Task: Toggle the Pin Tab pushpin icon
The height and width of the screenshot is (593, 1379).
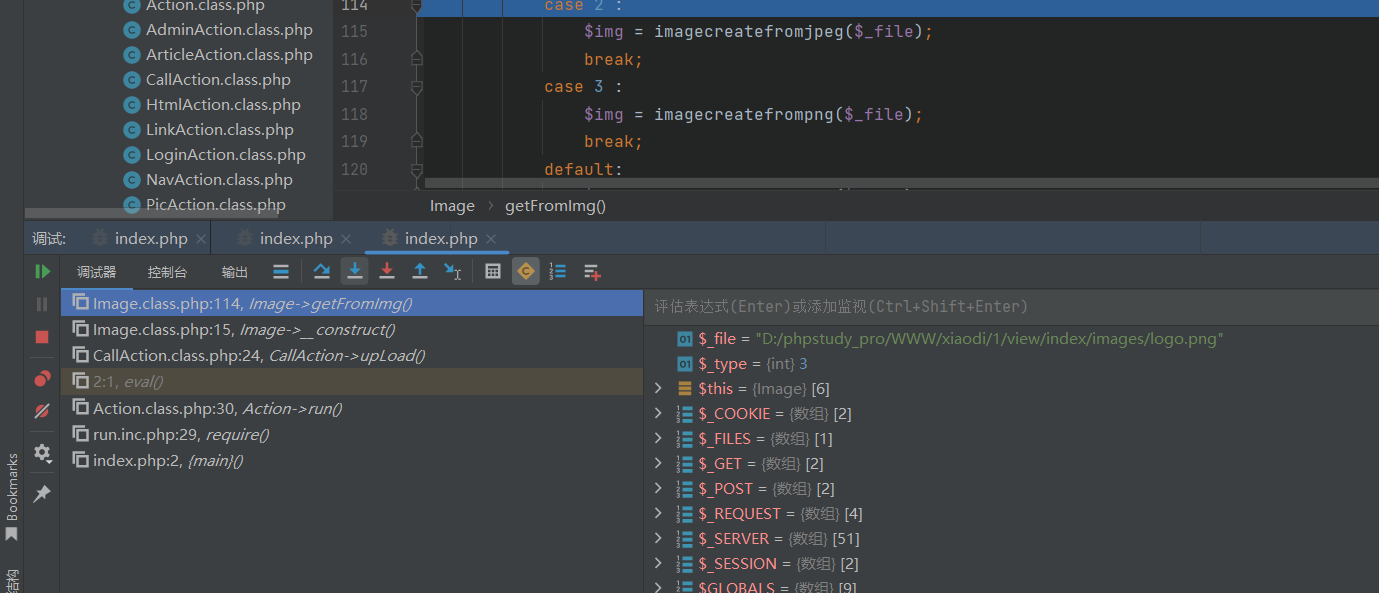Action: tap(42, 494)
